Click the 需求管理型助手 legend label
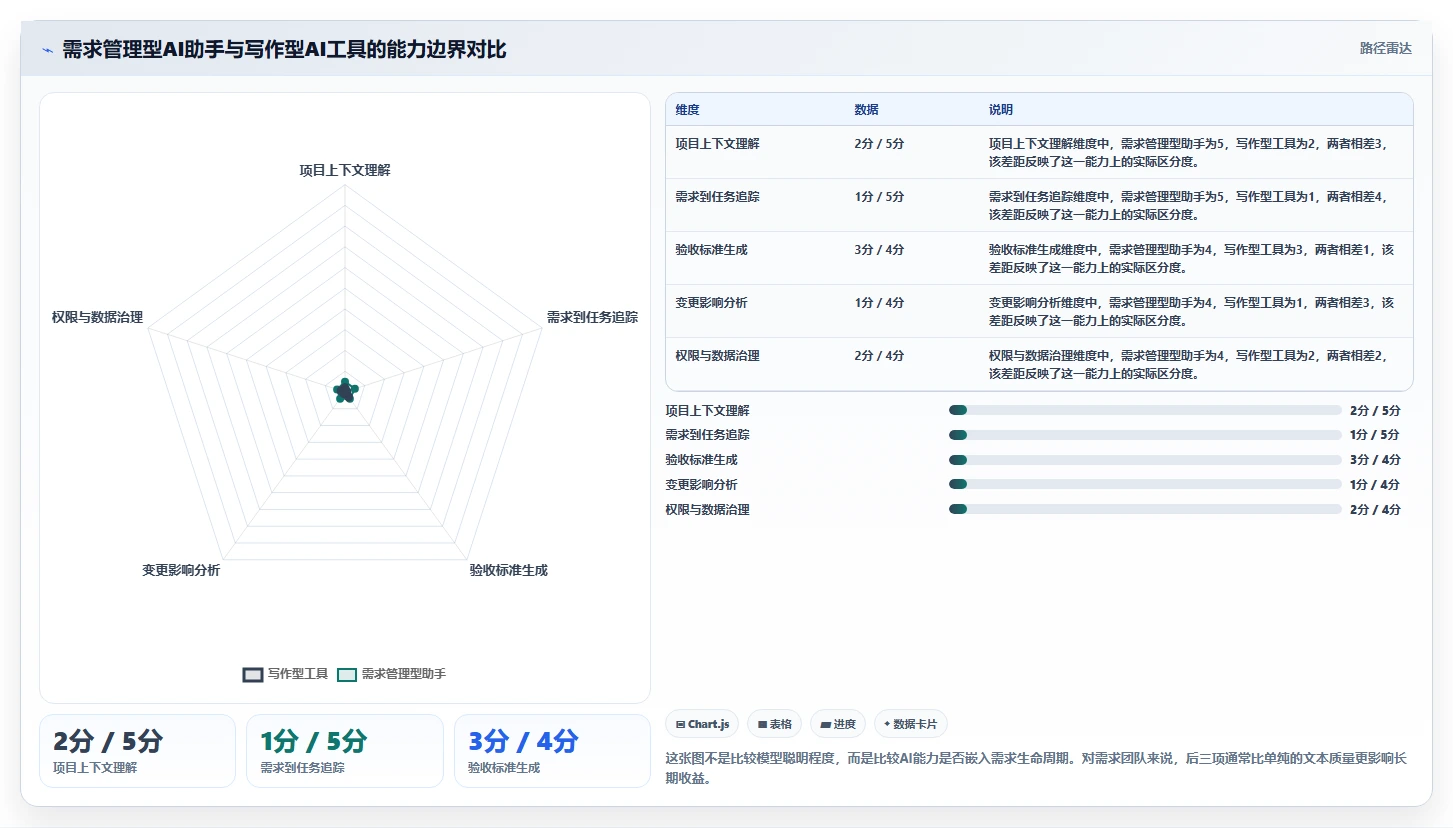The width and height of the screenshot is (1453, 828). [x=404, y=674]
